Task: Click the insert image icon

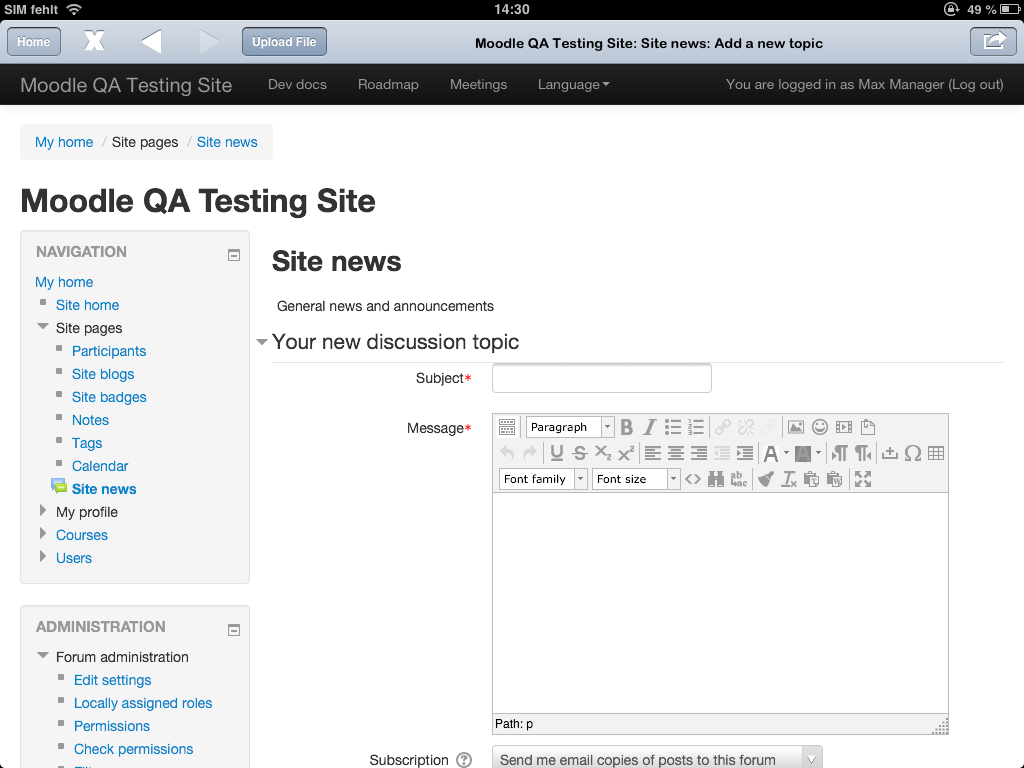Action: click(x=795, y=427)
